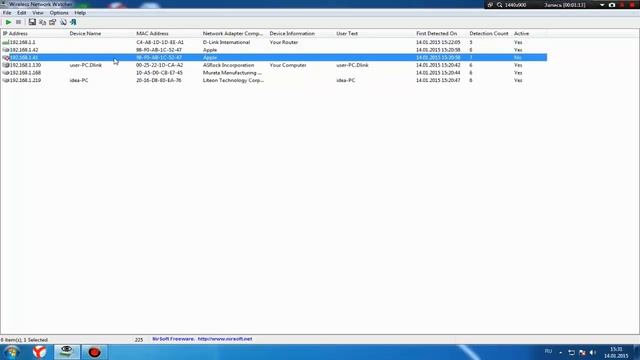Image resolution: width=640 pixels, height=360 pixels.
Task: Select the 192.168.1.42 row
Action: pyautogui.click(x=274, y=50)
